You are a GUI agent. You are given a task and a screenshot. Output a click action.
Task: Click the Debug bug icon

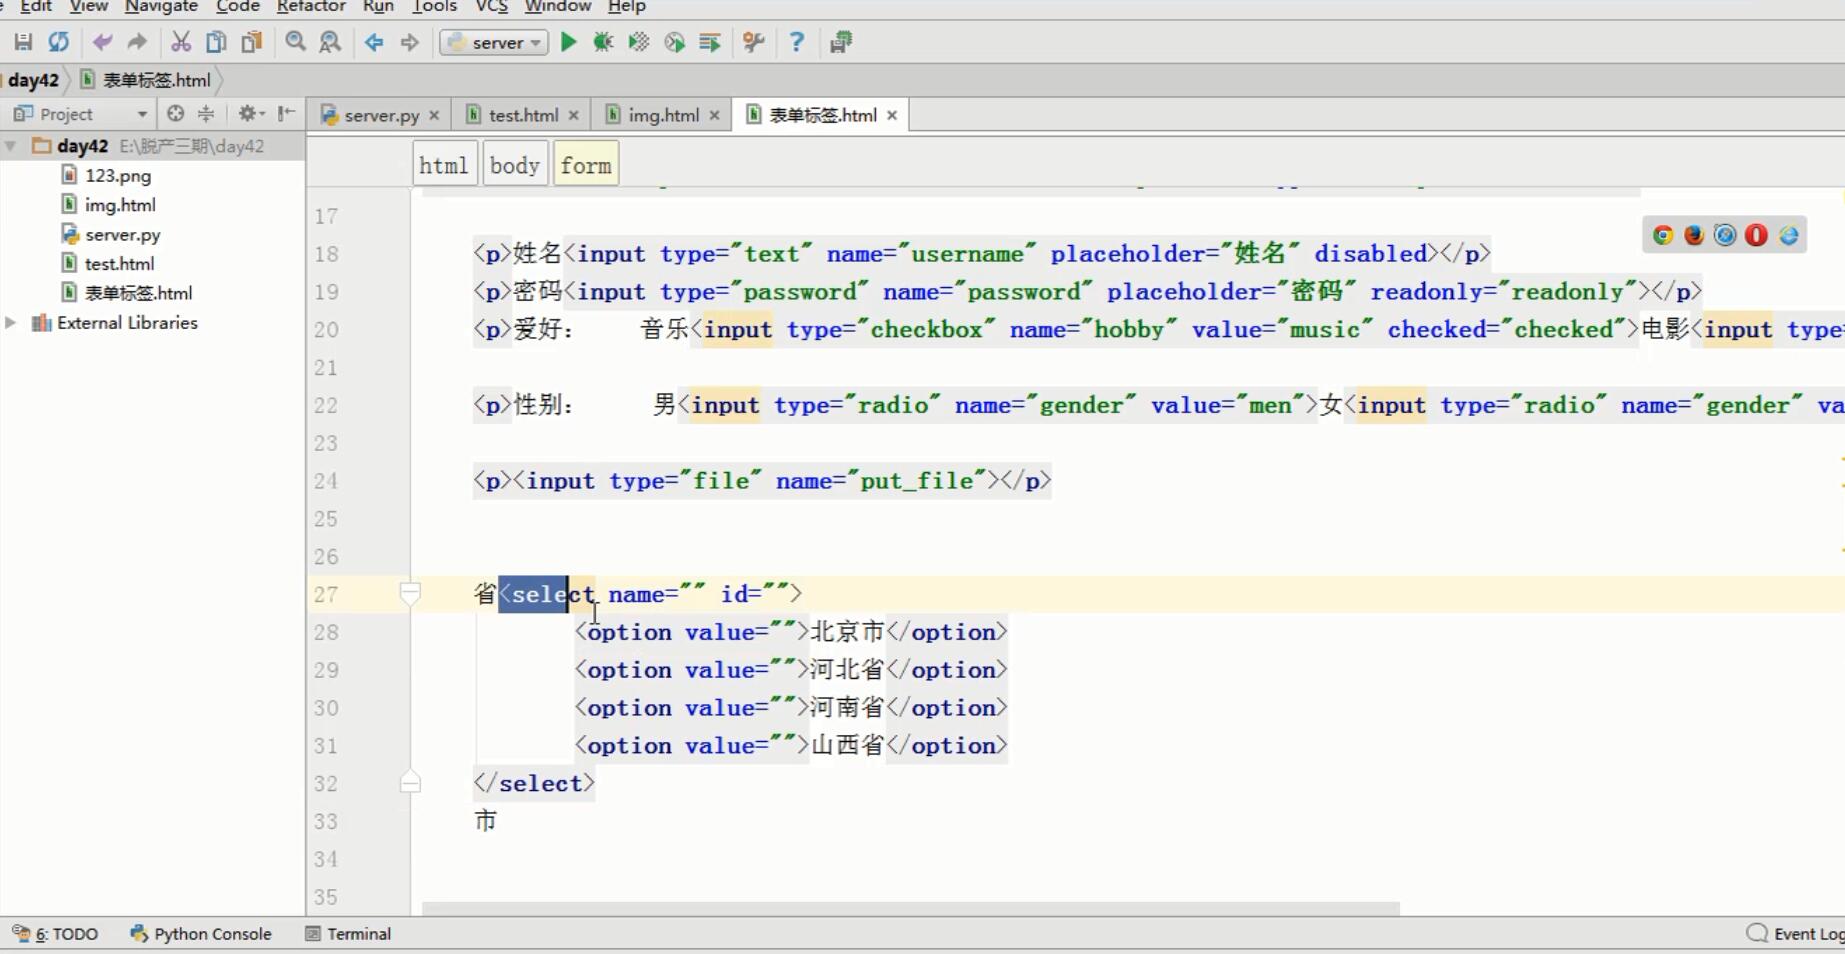click(603, 42)
